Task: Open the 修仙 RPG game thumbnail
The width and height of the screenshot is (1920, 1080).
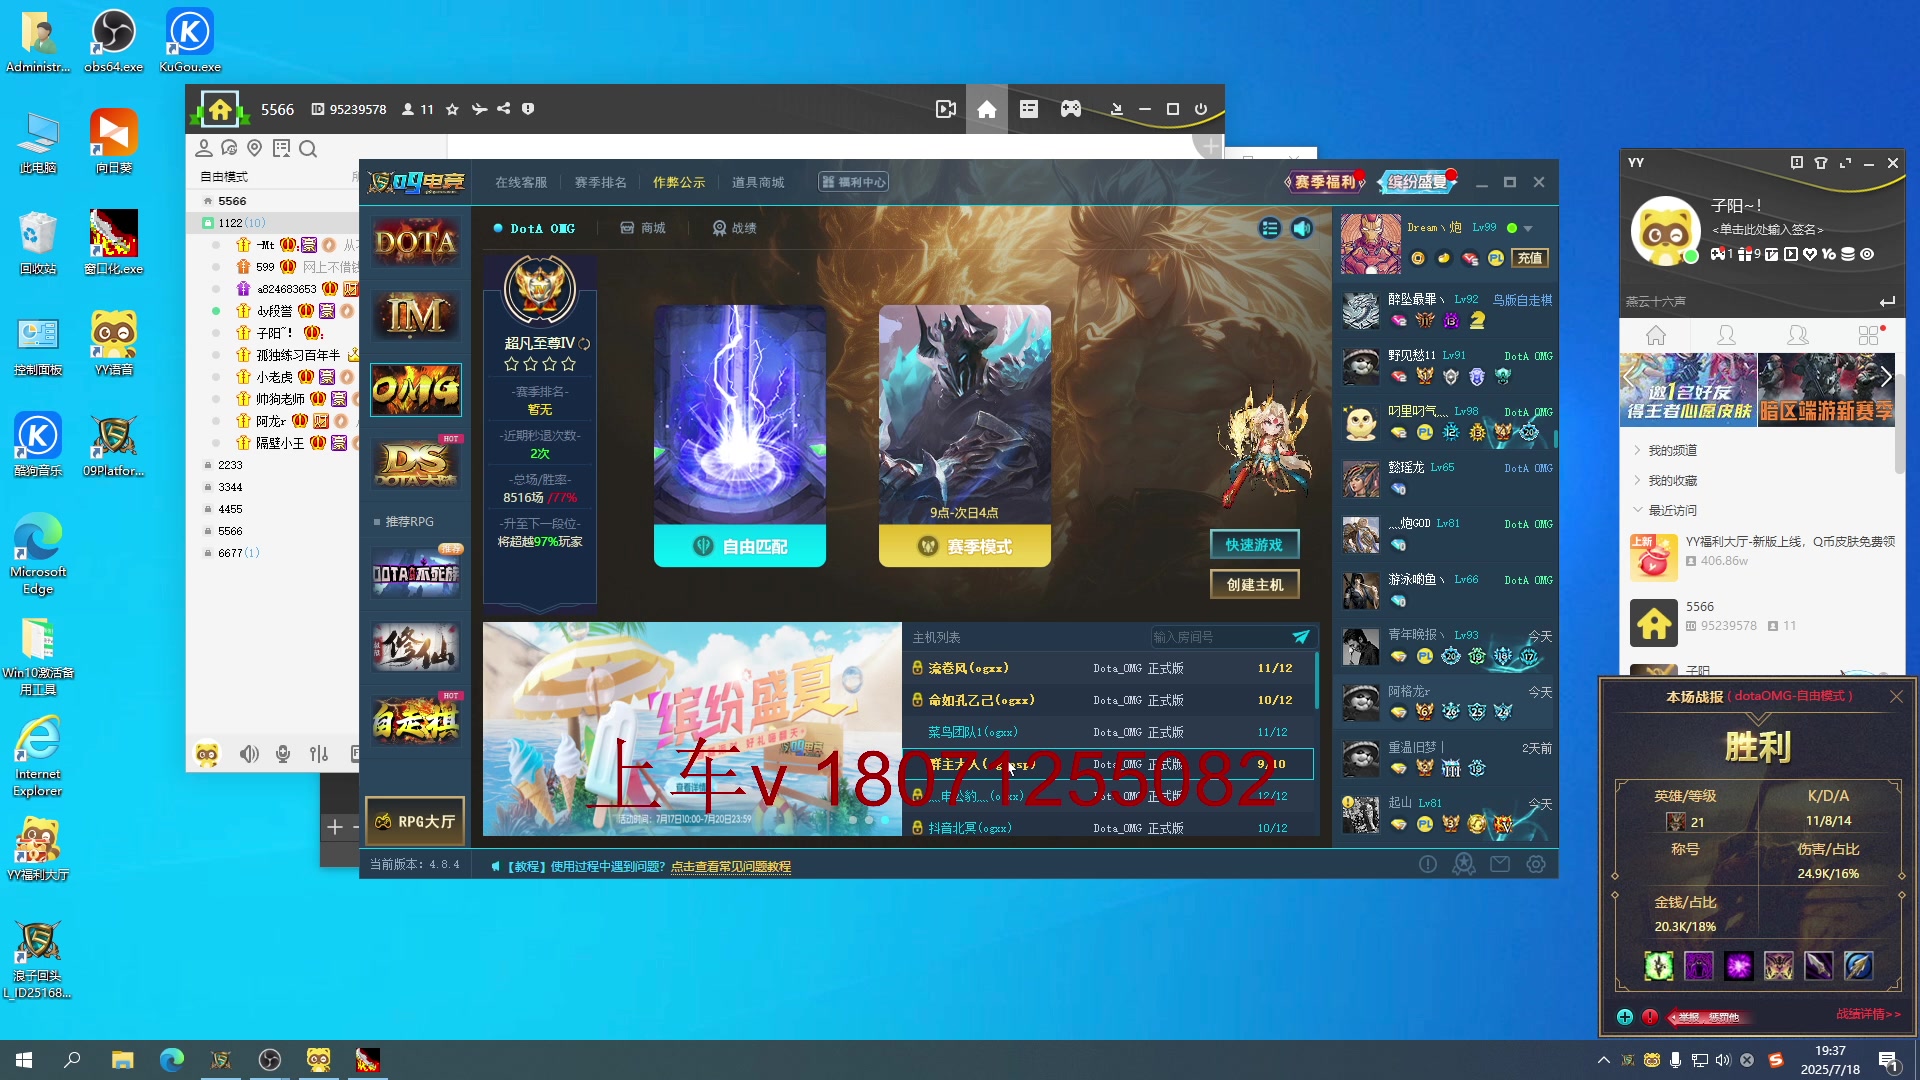Action: [415, 648]
